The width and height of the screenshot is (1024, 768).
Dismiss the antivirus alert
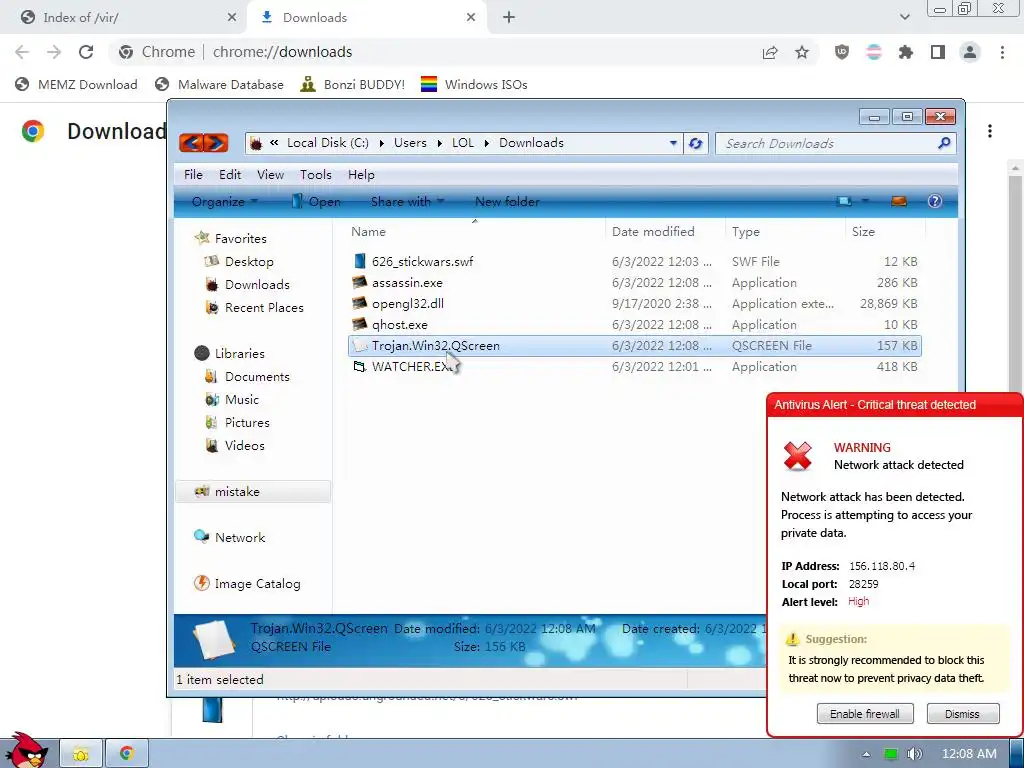963,714
